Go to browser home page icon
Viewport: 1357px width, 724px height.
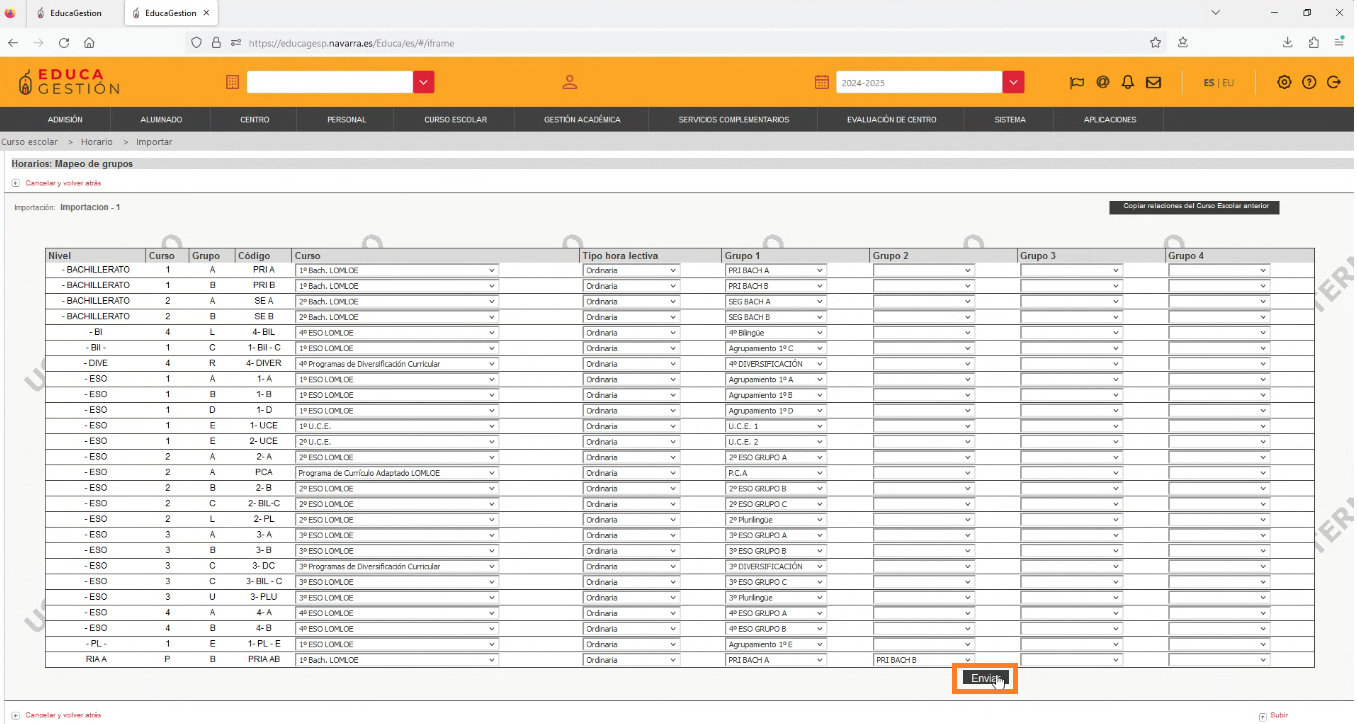(x=89, y=43)
